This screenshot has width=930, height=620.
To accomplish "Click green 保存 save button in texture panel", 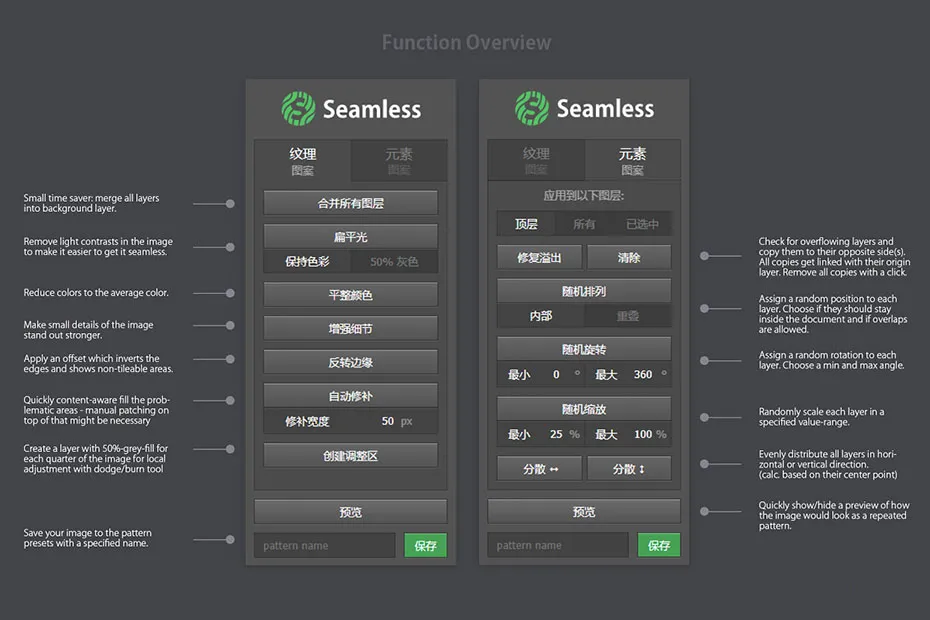I will coord(425,545).
